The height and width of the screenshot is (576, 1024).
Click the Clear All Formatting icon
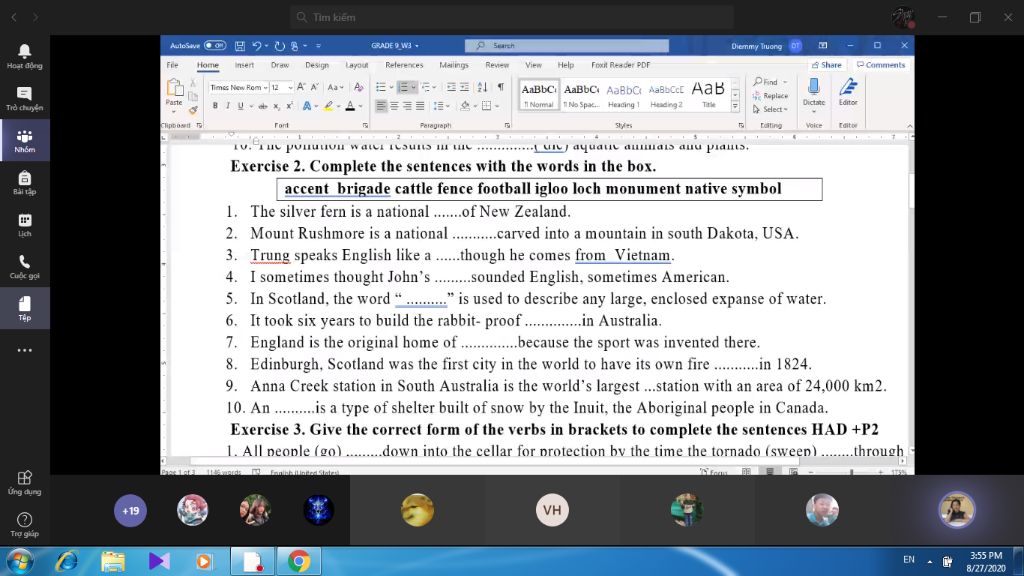click(359, 87)
